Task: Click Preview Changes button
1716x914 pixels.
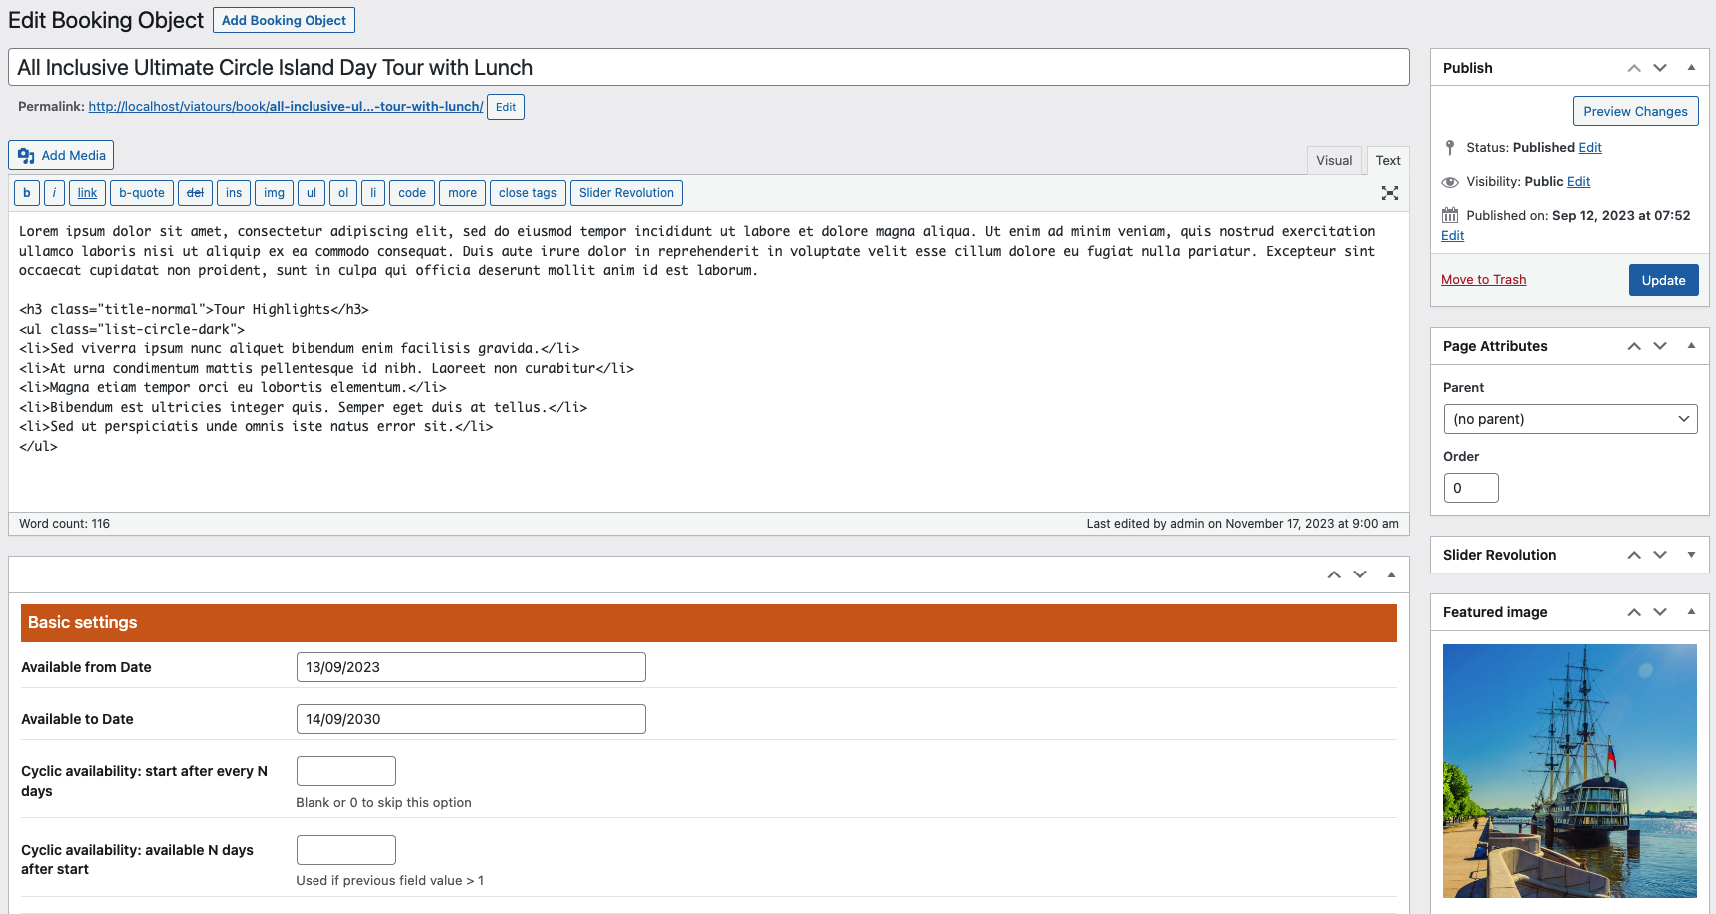Action: tap(1635, 111)
